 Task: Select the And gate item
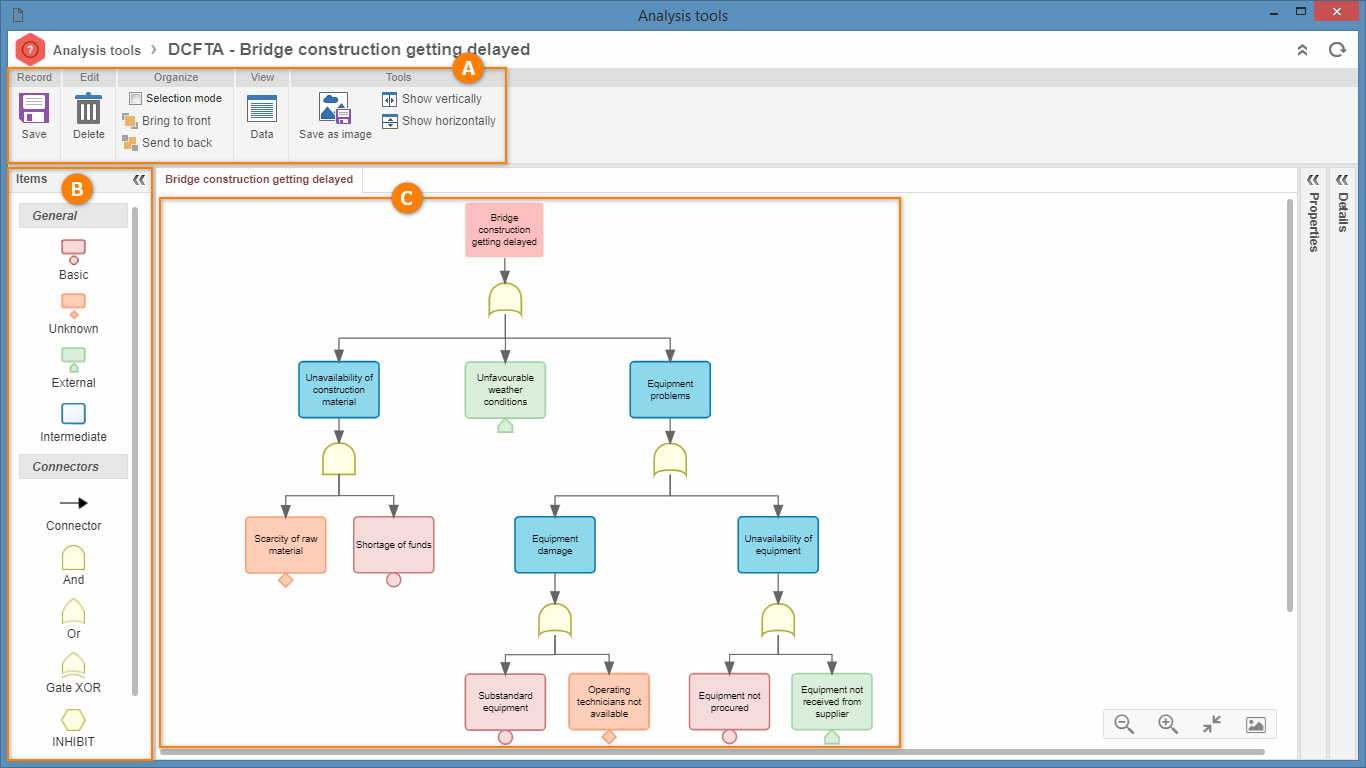[74, 565]
